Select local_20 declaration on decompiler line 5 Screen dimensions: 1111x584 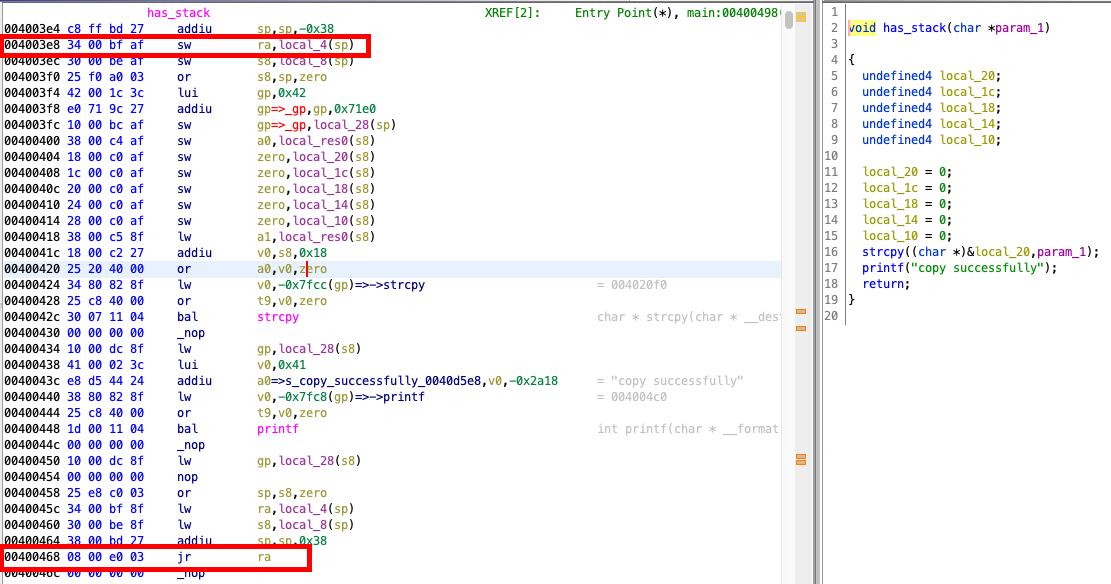click(x=969, y=76)
